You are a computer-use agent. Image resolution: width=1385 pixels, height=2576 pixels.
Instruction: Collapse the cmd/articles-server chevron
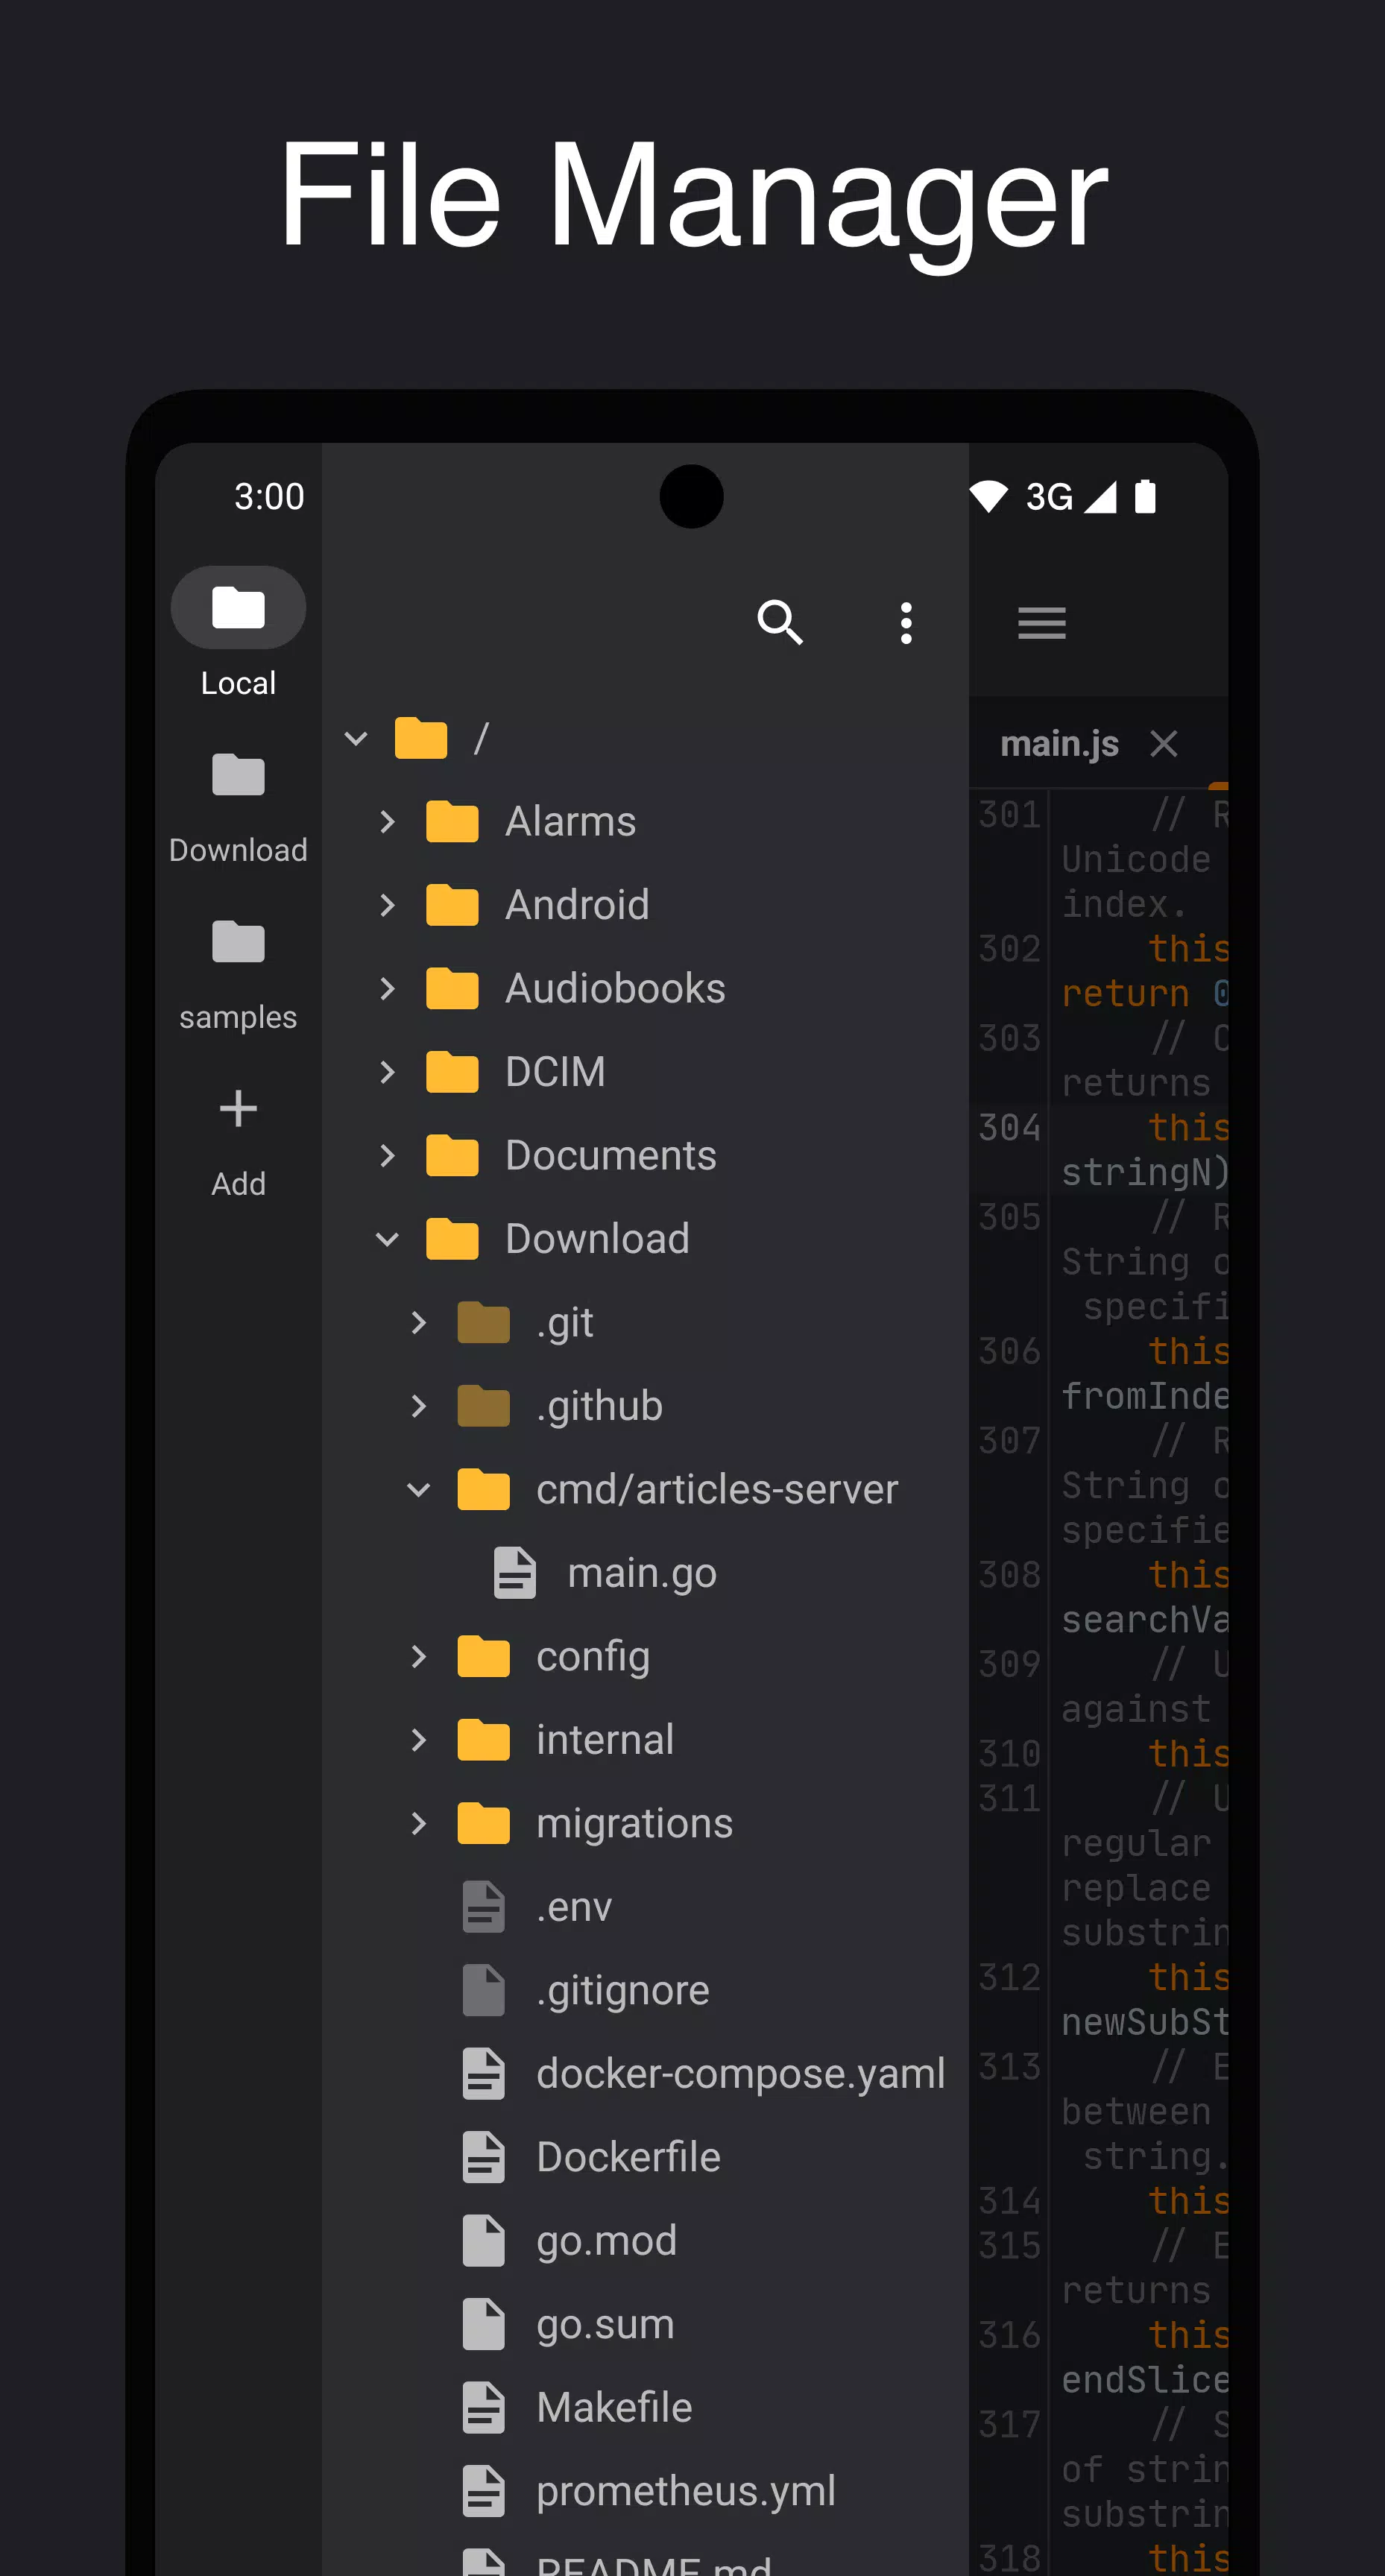tap(418, 1490)
